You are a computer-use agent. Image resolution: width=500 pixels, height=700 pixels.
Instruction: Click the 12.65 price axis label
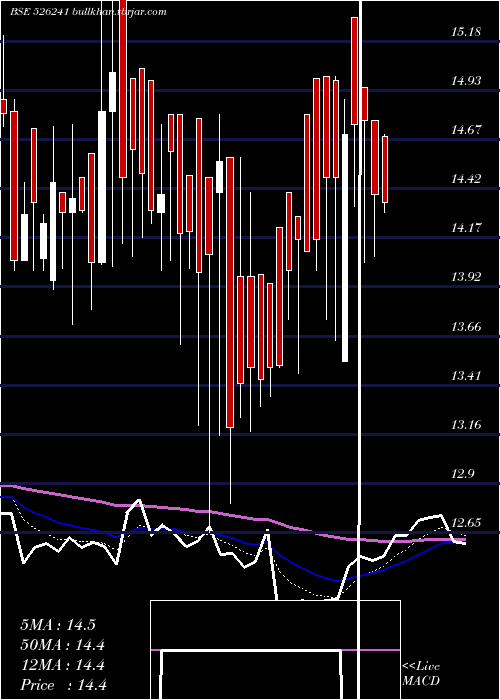[x=466, y=522]
